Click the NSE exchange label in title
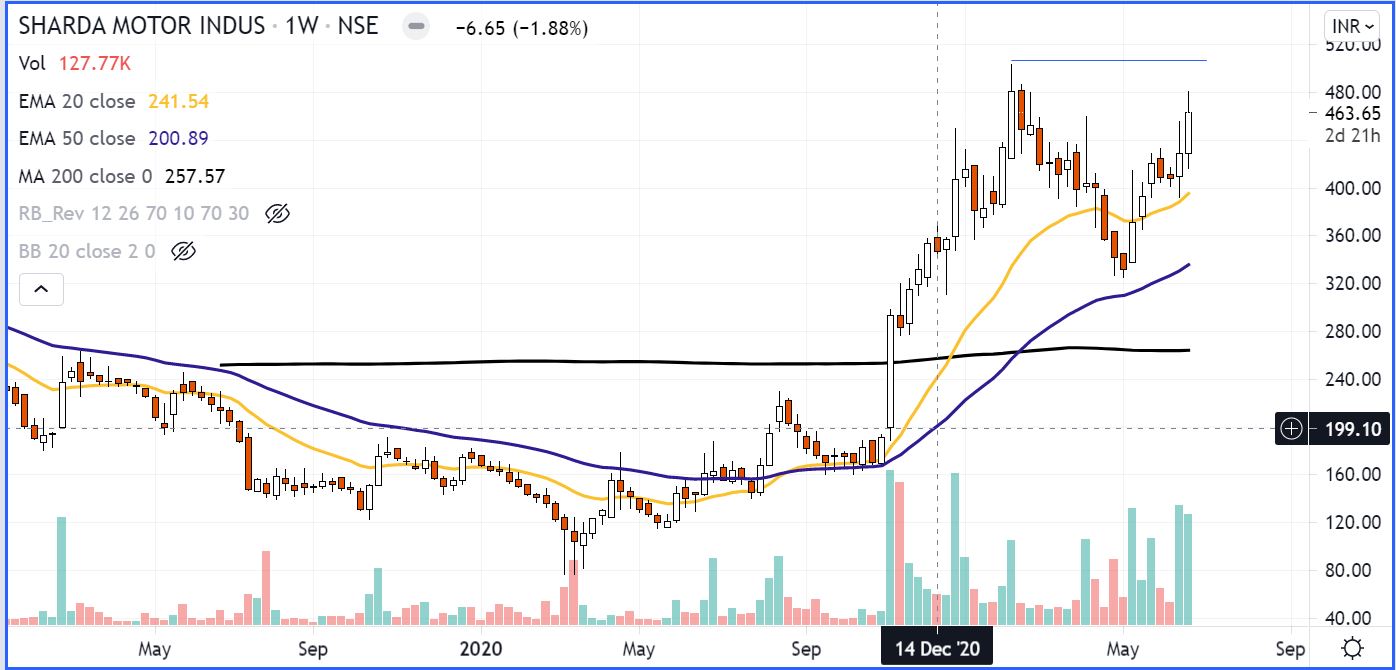 [358, 26]
